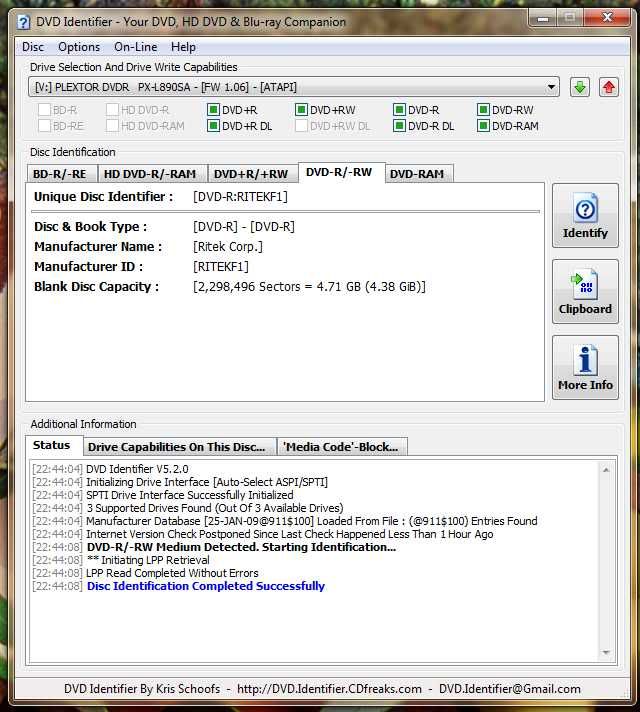Image resolution: width=640 pixels, height=712 pixels.
Task: Toggle the DVD-R checkbox
Action: coord(399,110)
